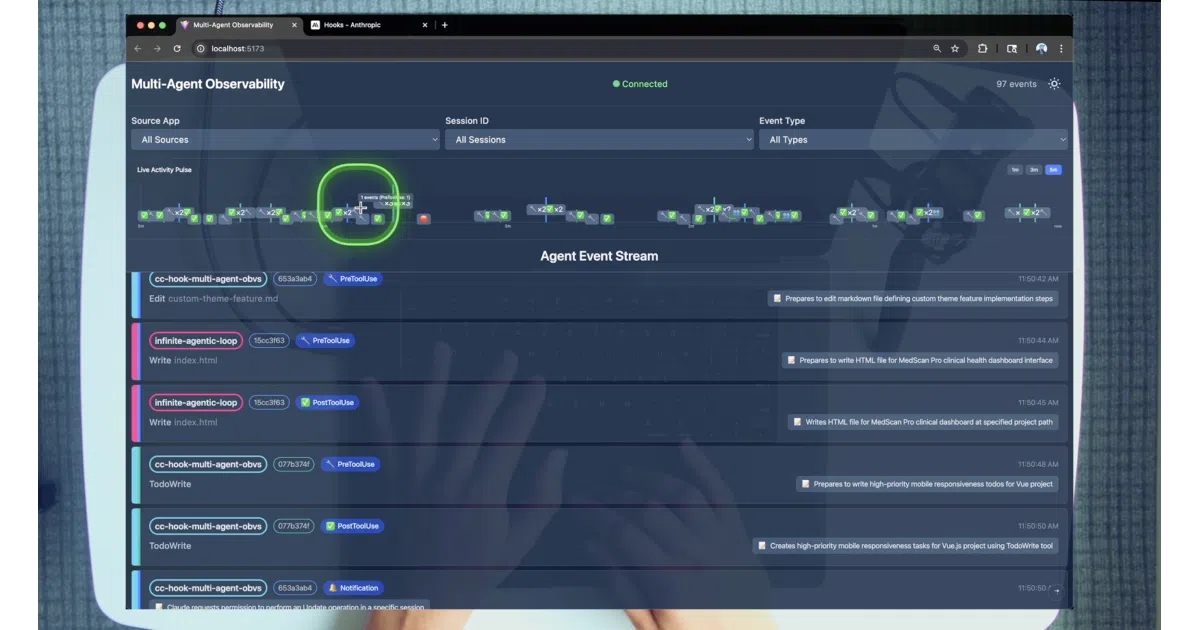Click session 077b374f badge in 11:50:48 AM row
The image size is (1200, 630).
tap(294, 465)
